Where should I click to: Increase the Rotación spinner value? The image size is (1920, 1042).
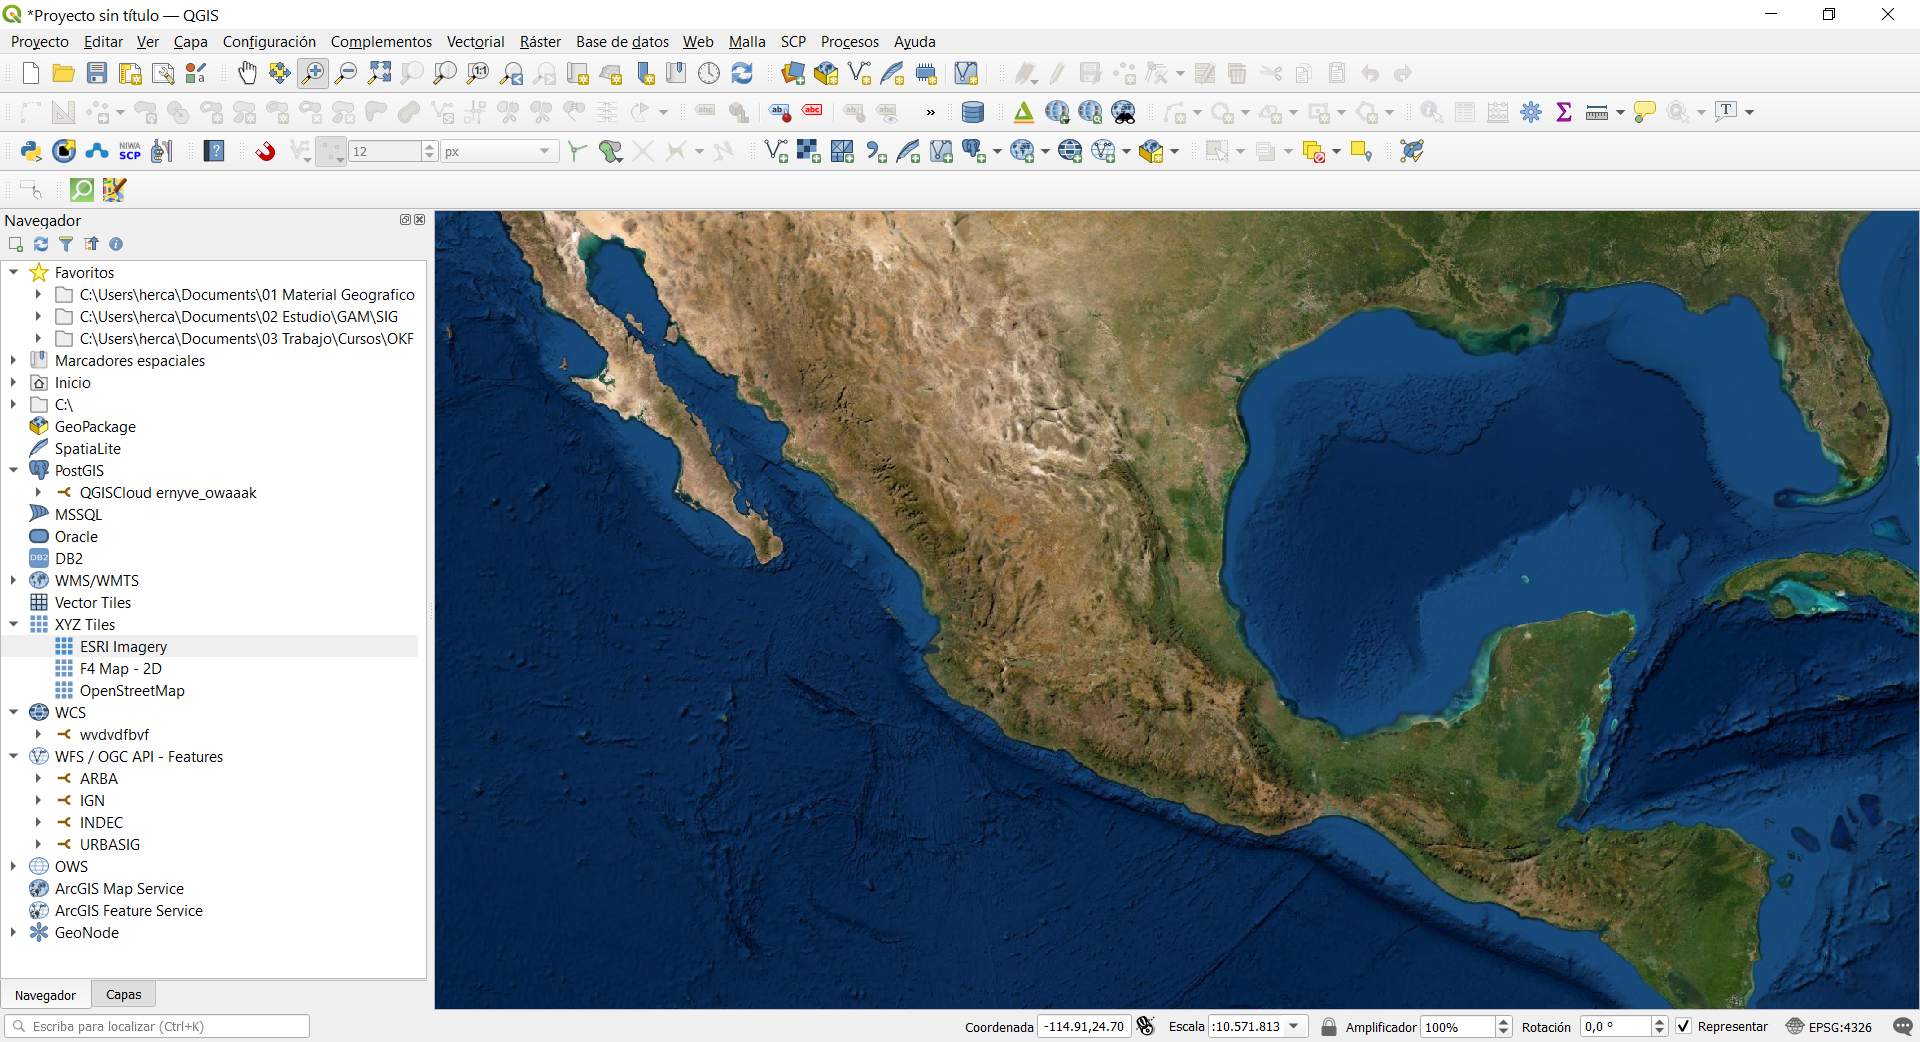tap(1660, 1021)
